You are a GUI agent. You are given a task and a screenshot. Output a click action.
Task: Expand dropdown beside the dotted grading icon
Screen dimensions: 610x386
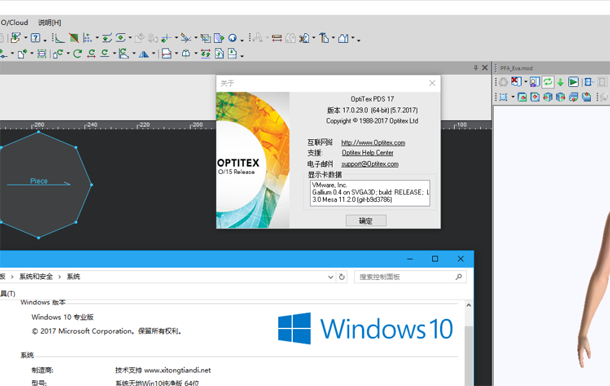[x=97, y=38]
